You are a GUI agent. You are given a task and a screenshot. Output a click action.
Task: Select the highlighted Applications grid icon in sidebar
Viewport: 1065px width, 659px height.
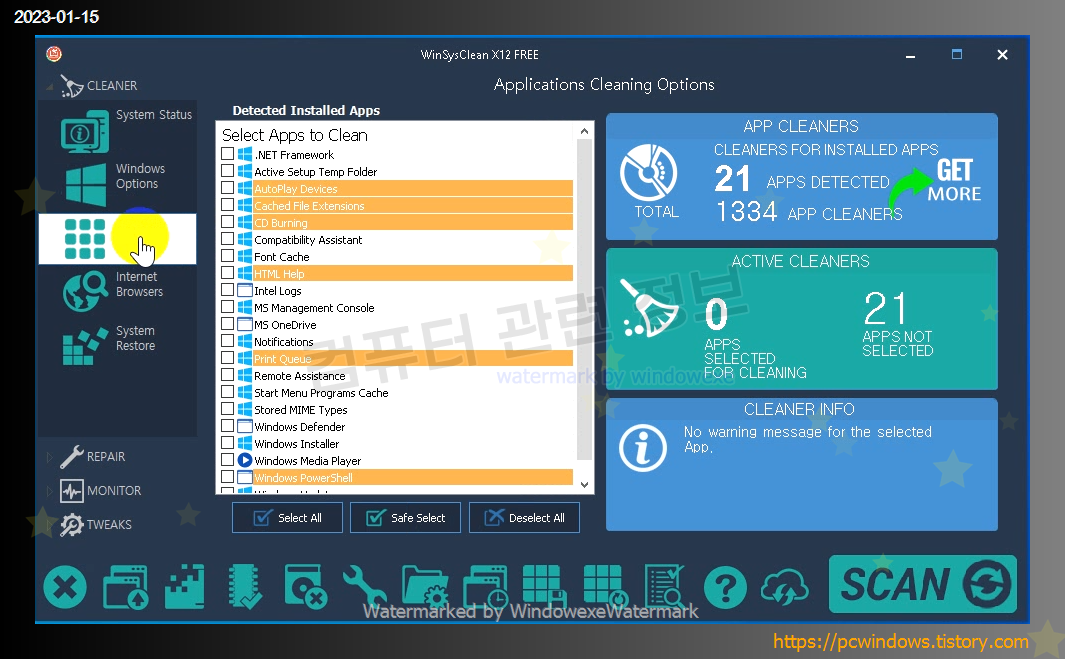pyautogui.click(x=118, y=238)
